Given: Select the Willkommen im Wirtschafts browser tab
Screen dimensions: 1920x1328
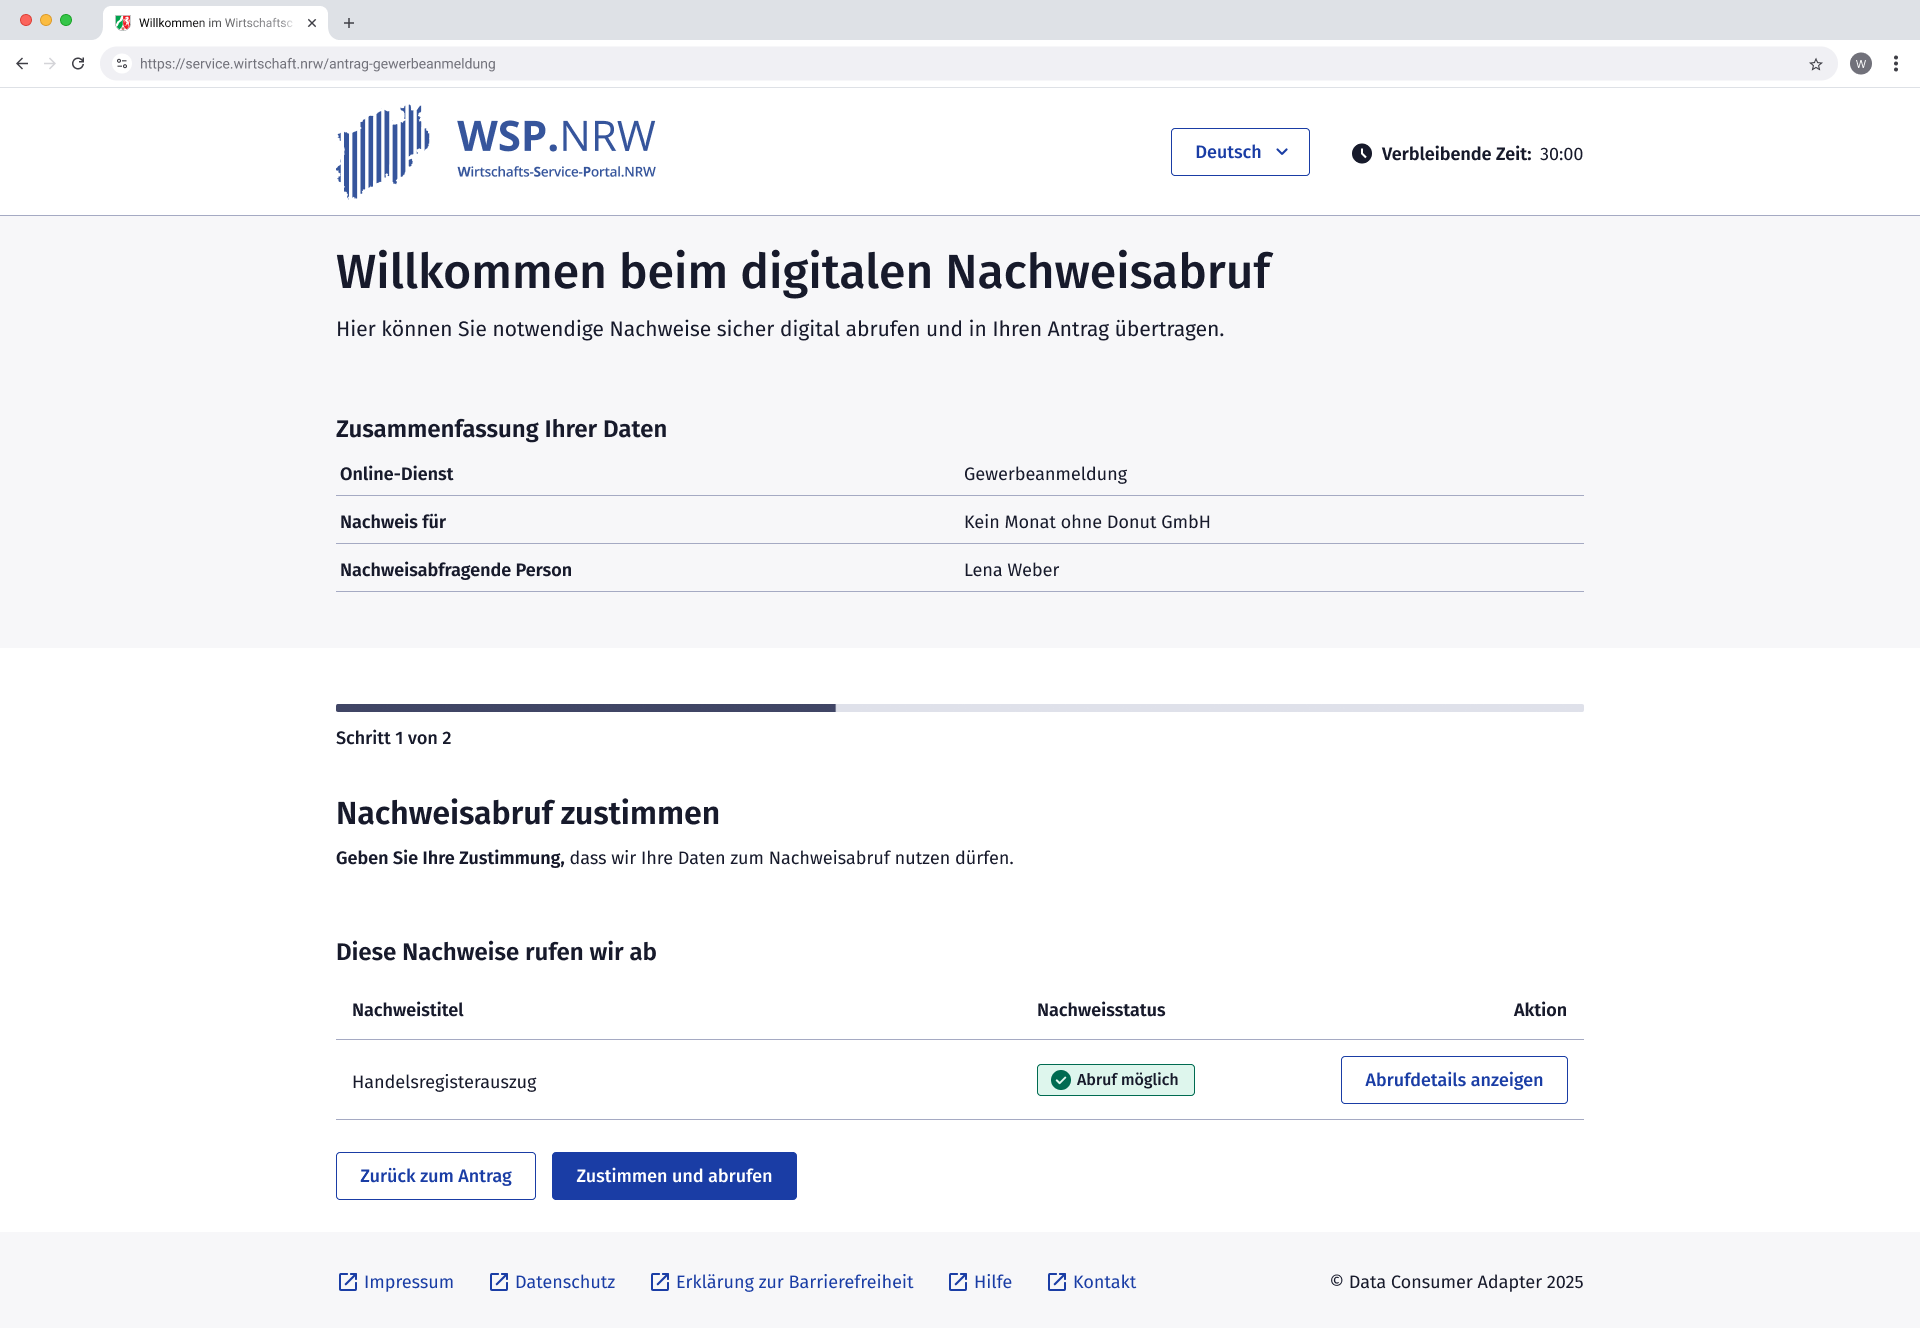Looking at the screenshot, I should [214, 23].
